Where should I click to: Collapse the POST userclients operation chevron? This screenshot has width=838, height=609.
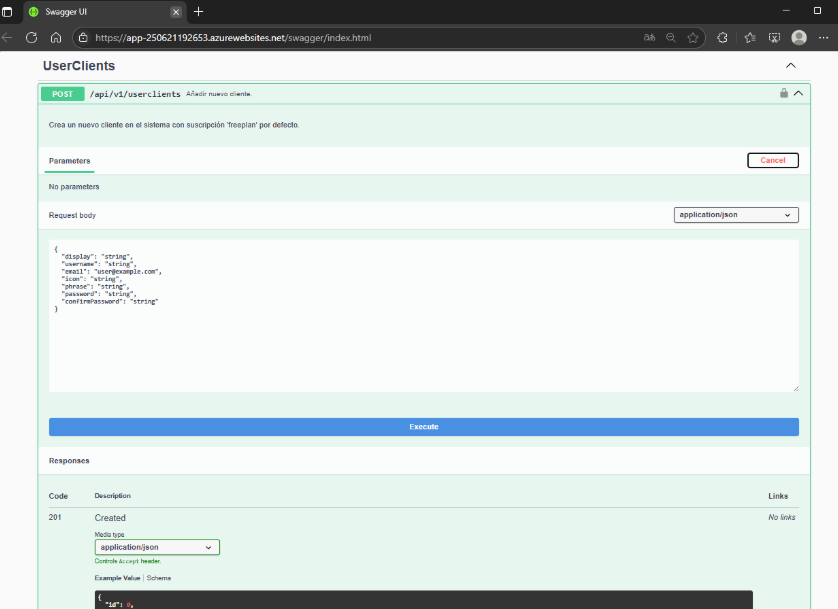click(798, 93)
